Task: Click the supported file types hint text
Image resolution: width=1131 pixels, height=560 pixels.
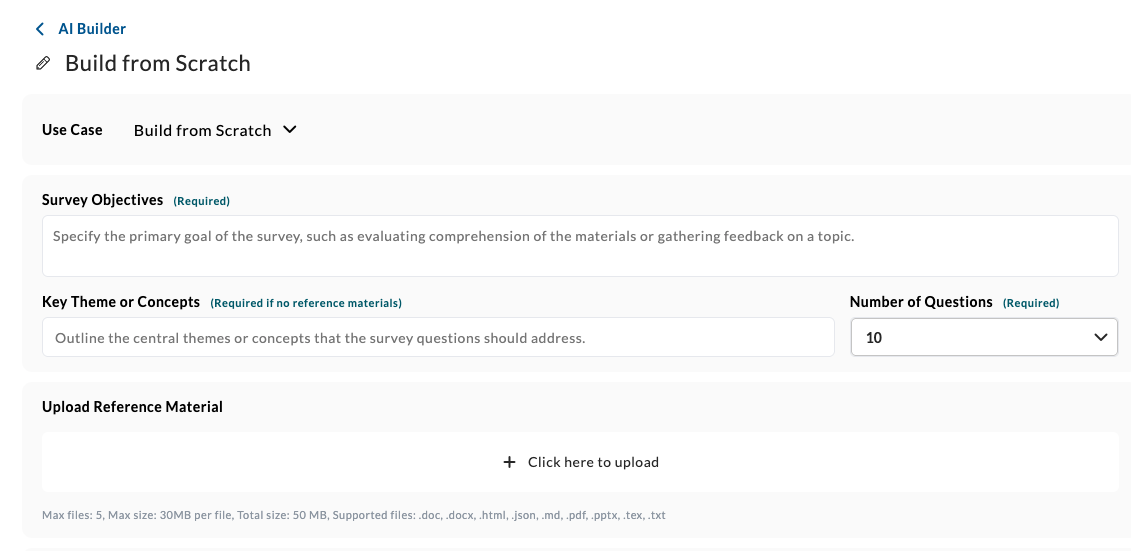Action: (x=353, y=515)
